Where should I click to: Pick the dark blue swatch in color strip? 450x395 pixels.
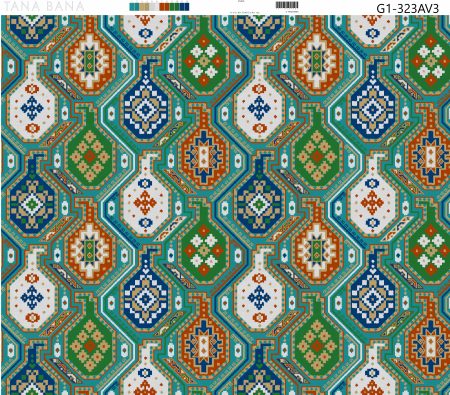[184, 7]
